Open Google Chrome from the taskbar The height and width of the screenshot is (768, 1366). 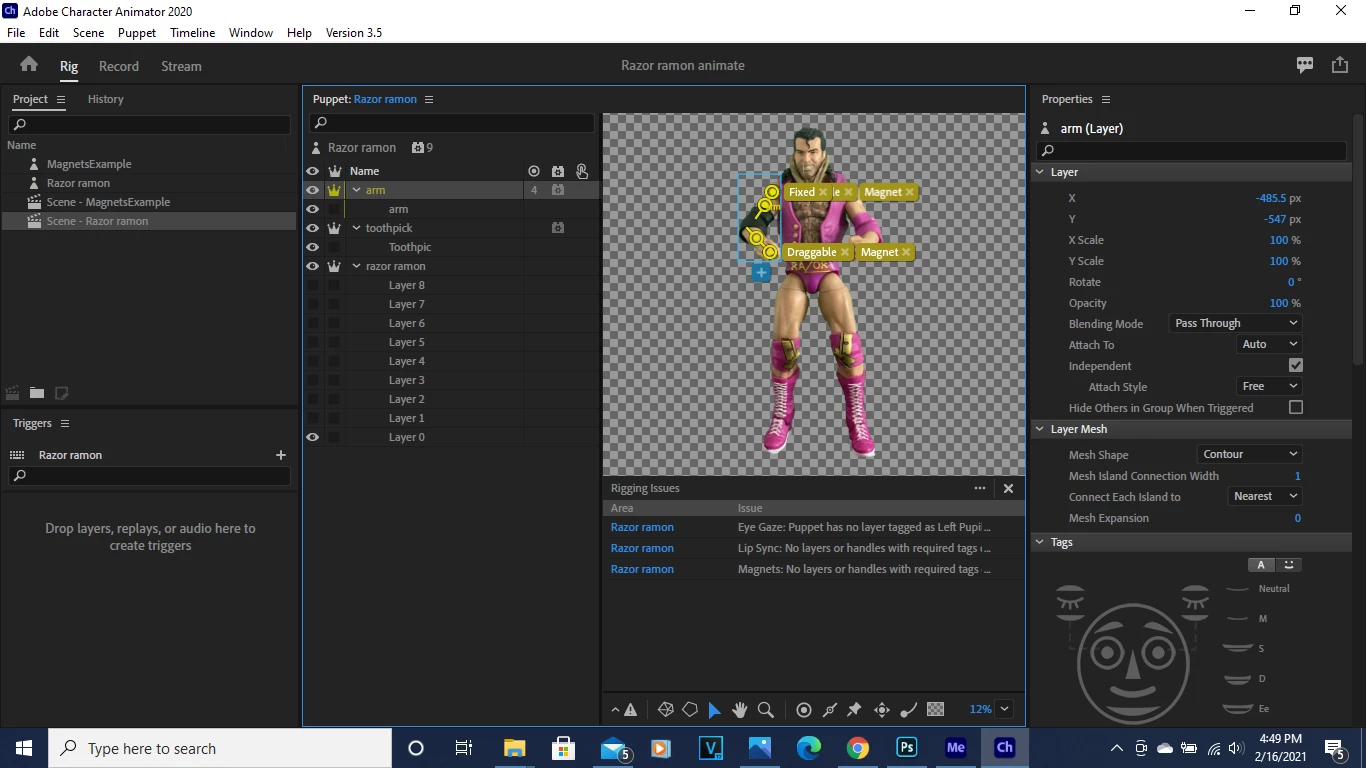[858, 748]
